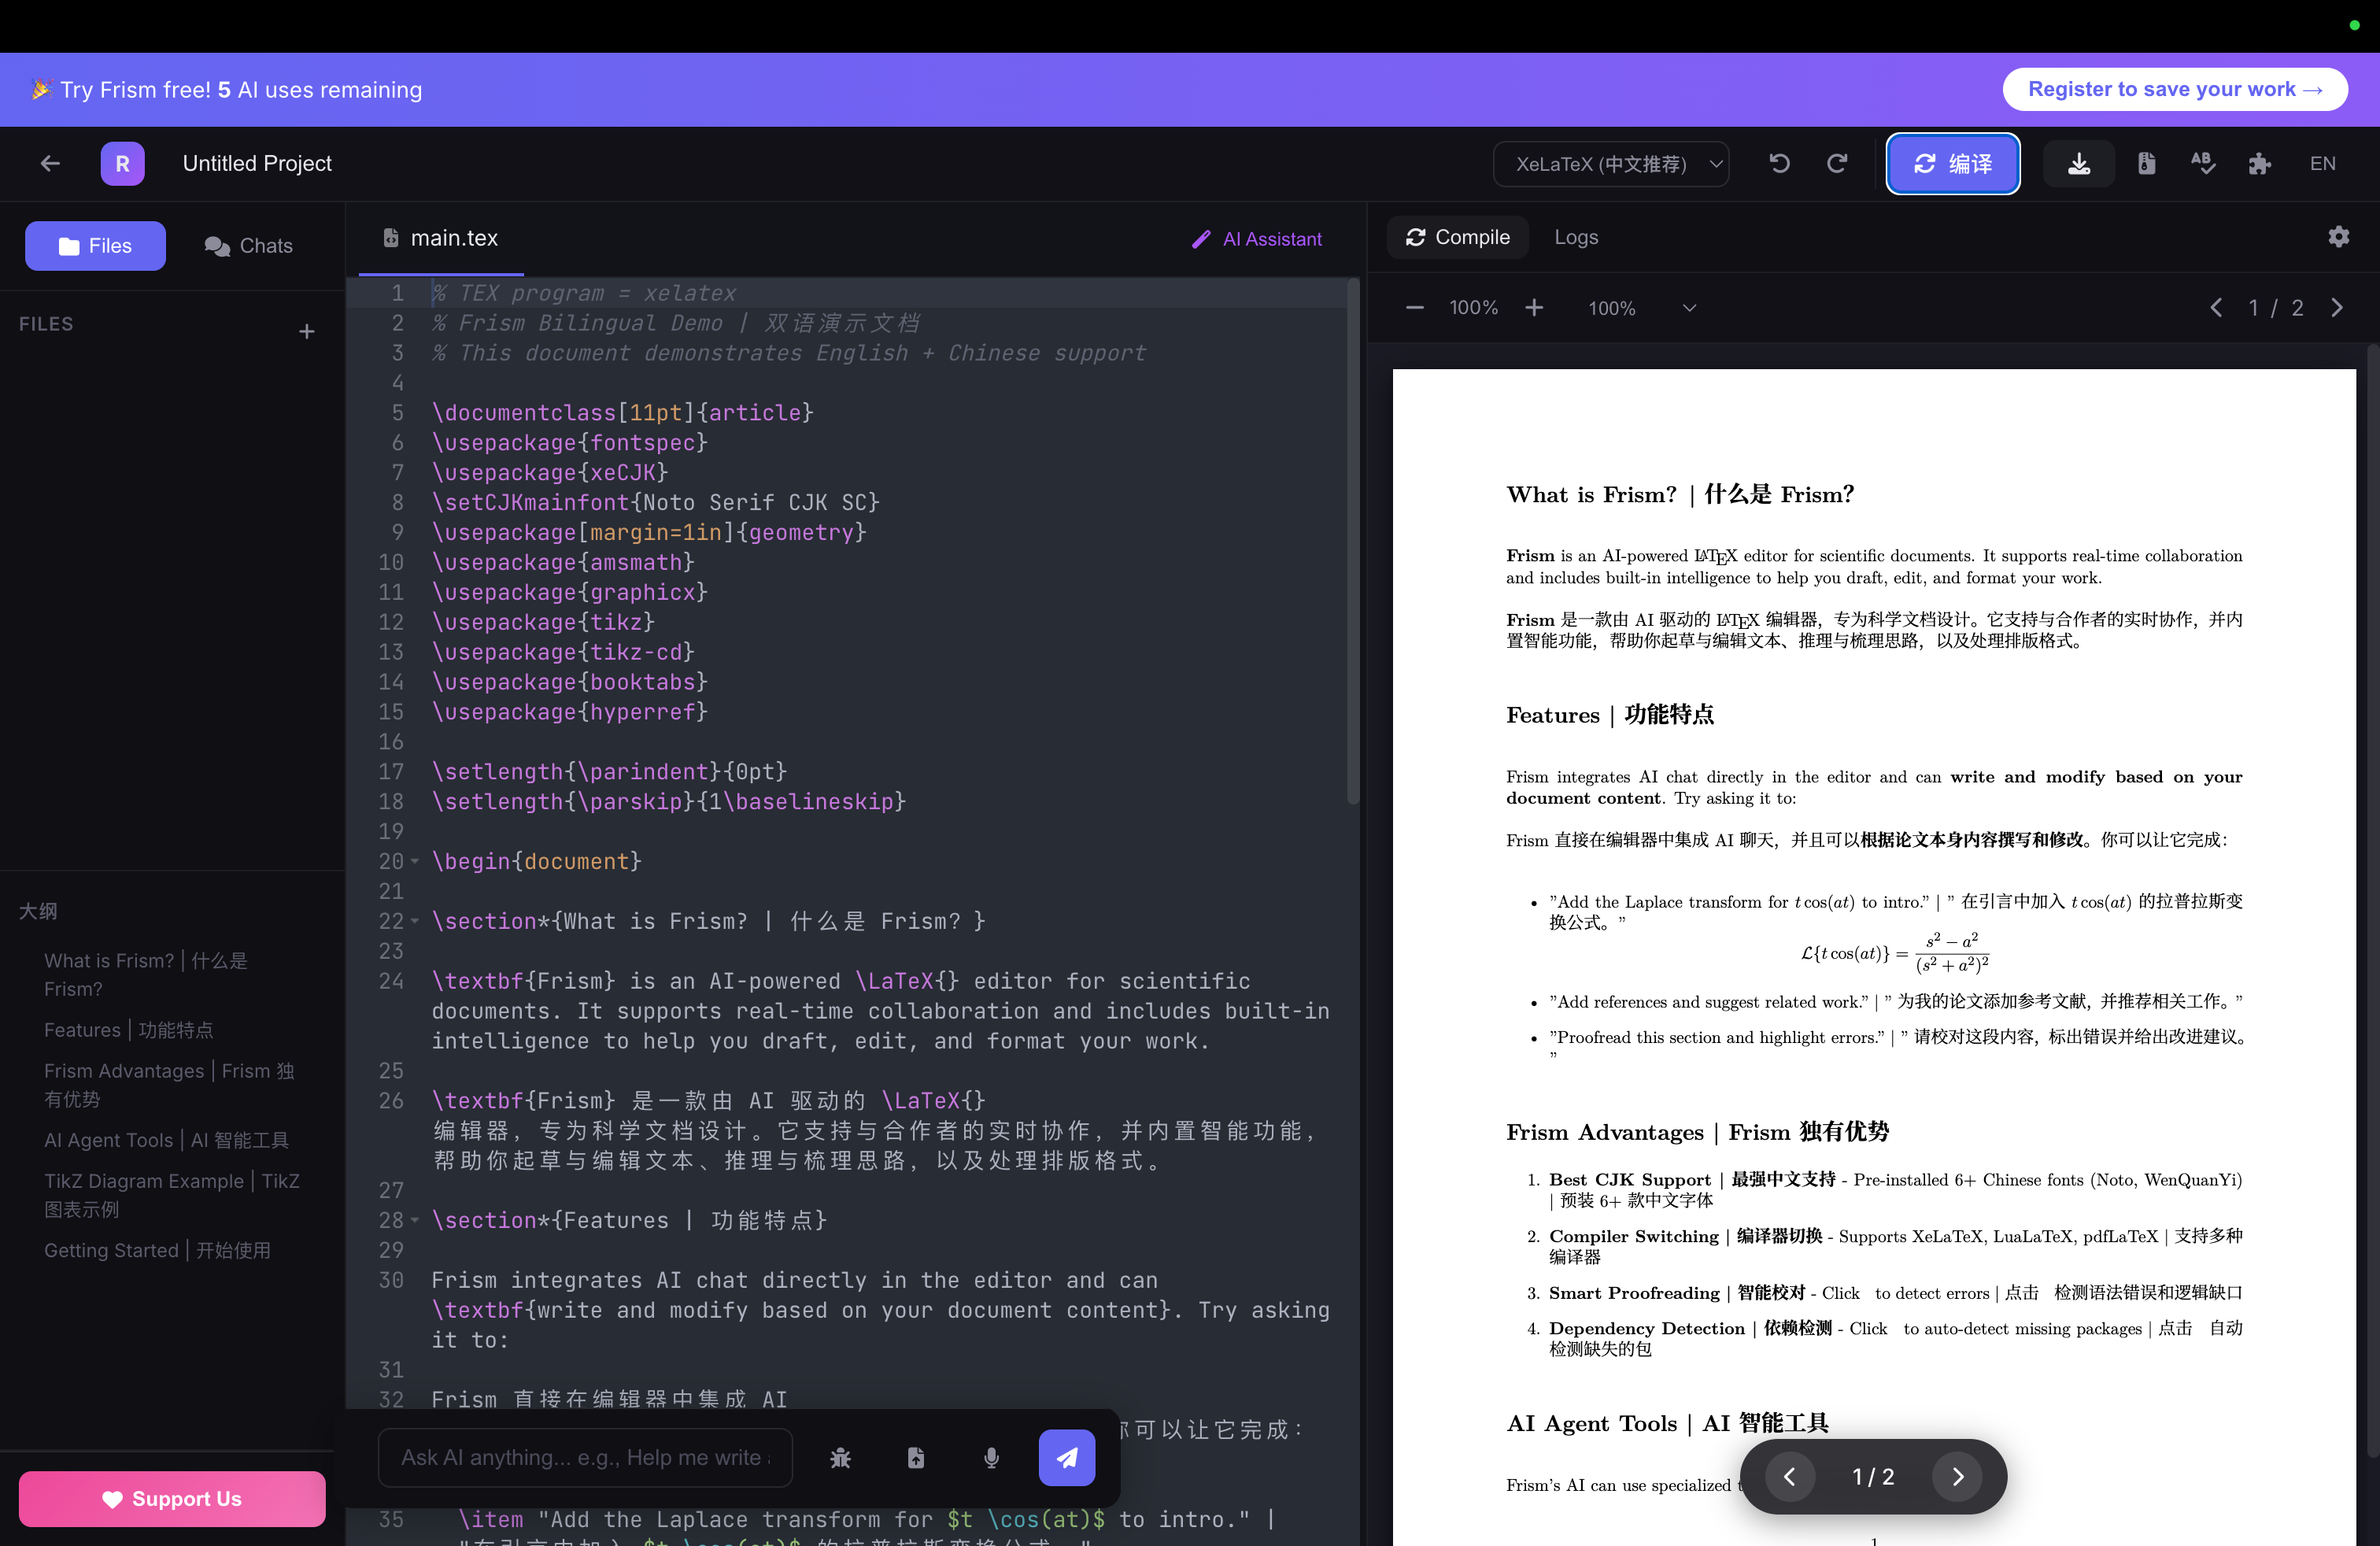The height and width of the screenshot is (1546, 2380).
Task: Toggle language to EN
Action: 2322,163
